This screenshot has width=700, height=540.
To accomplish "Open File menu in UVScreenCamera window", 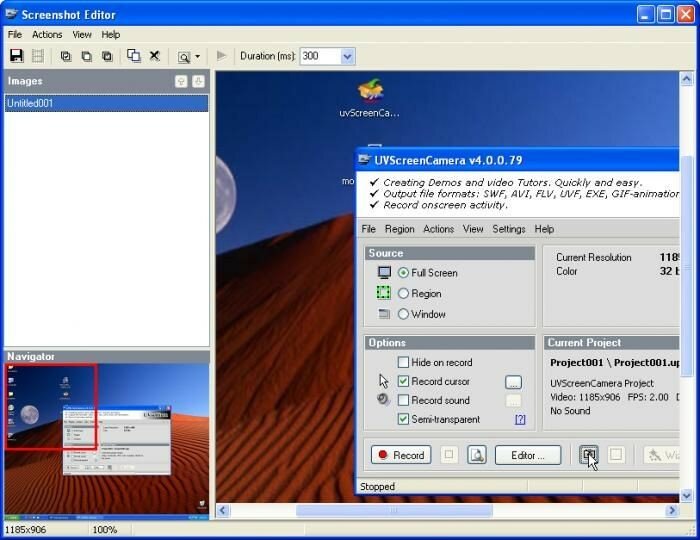I will pyautogui.click(x=368, y=229).
